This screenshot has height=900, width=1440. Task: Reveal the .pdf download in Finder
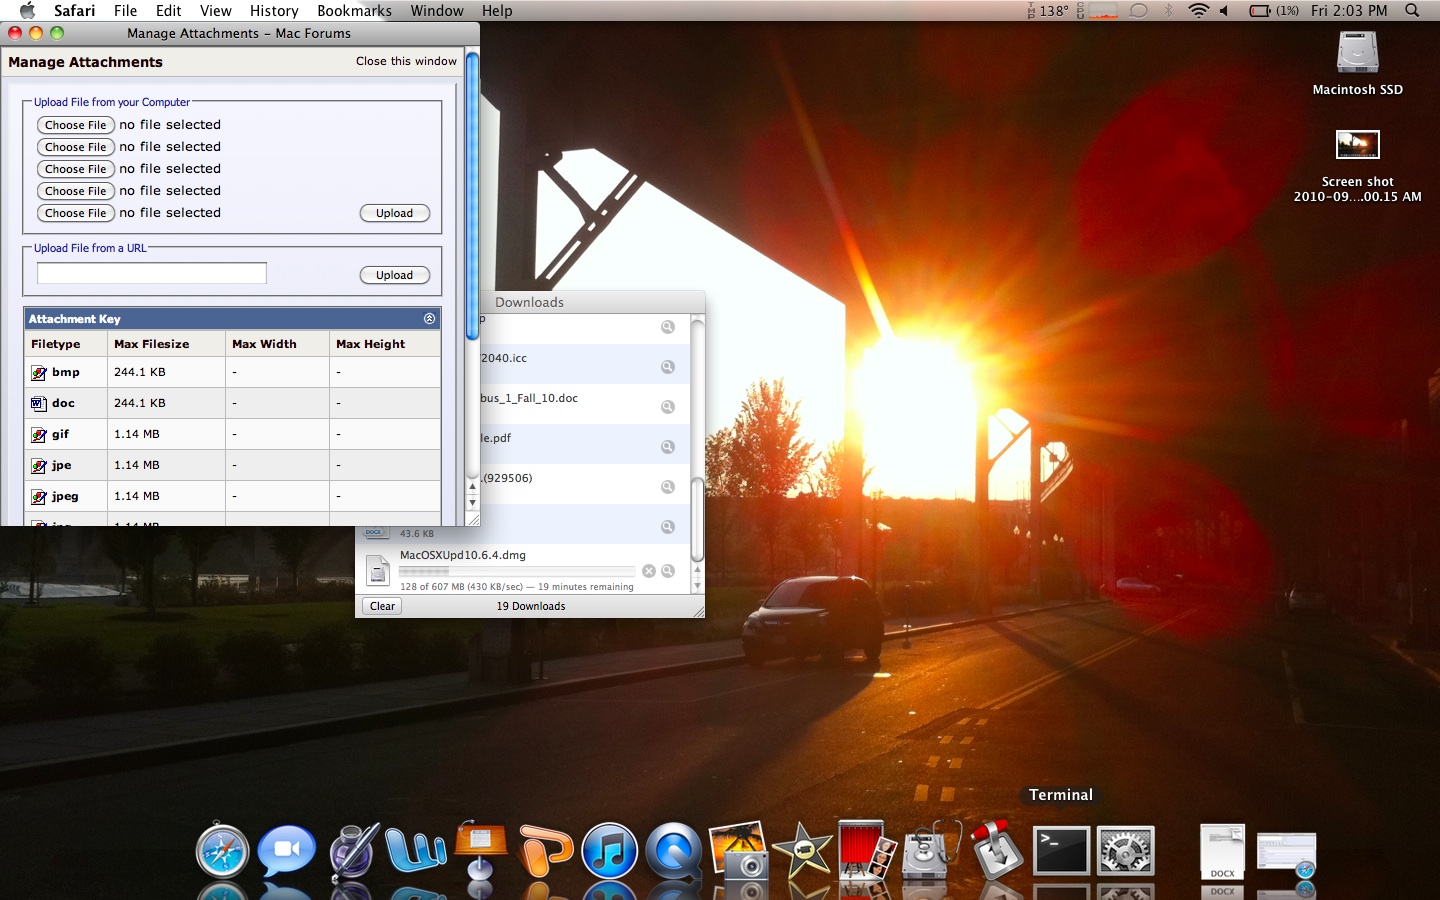[667, 447]
